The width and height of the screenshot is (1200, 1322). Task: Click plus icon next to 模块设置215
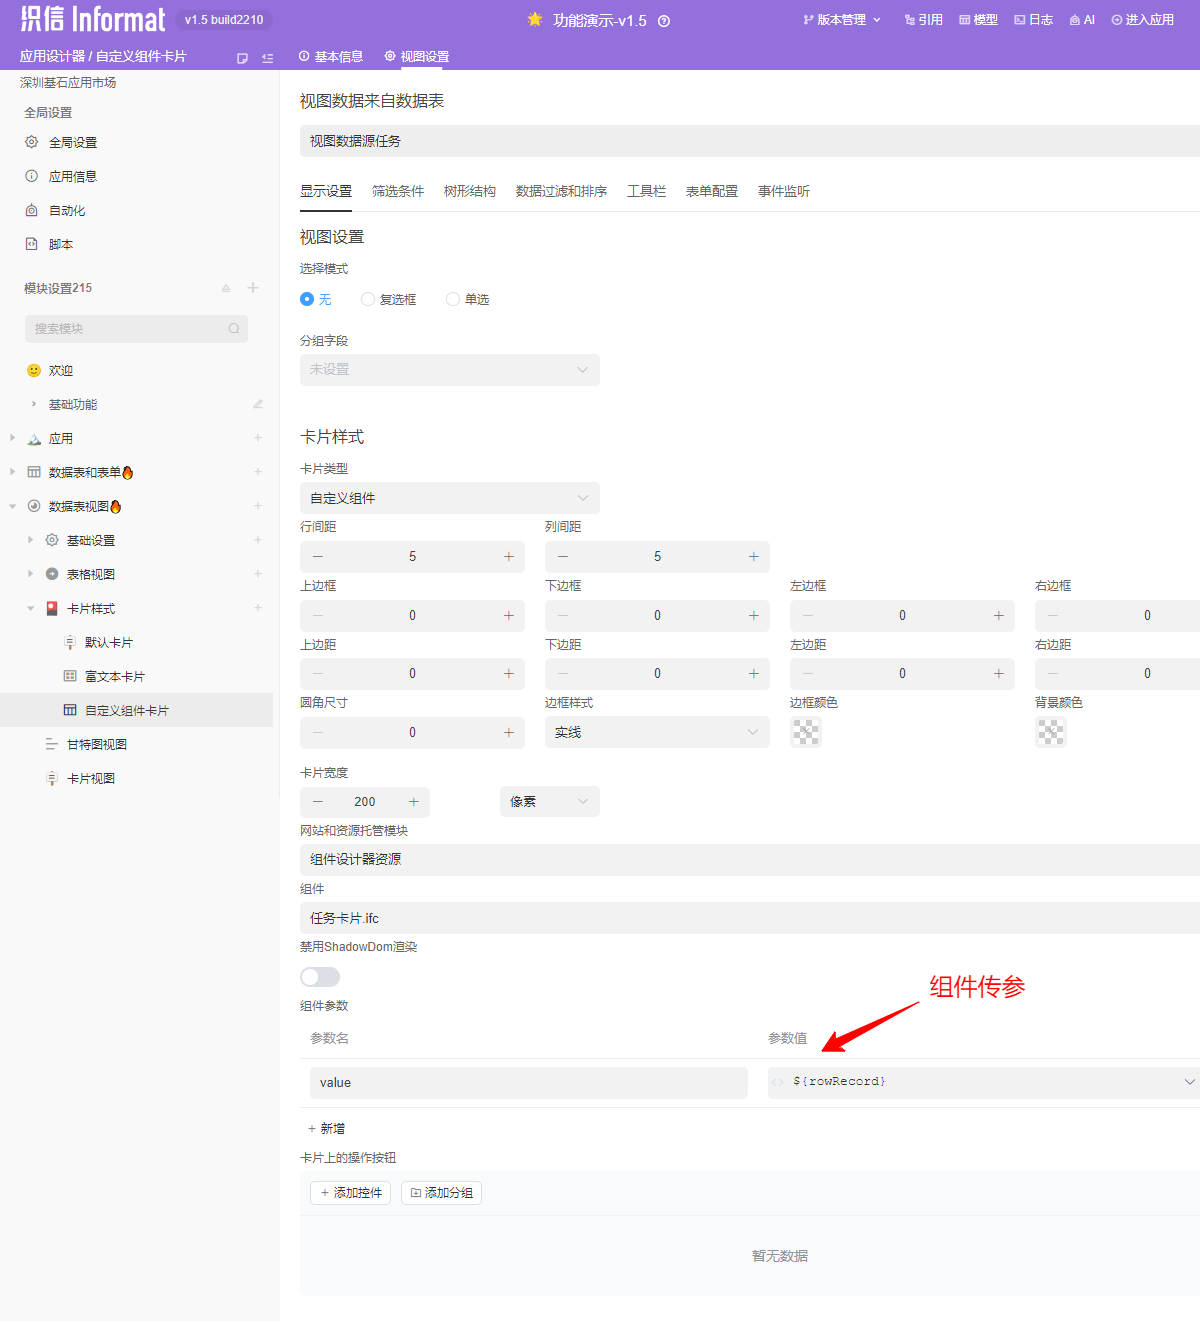click(x=253, y=288)
